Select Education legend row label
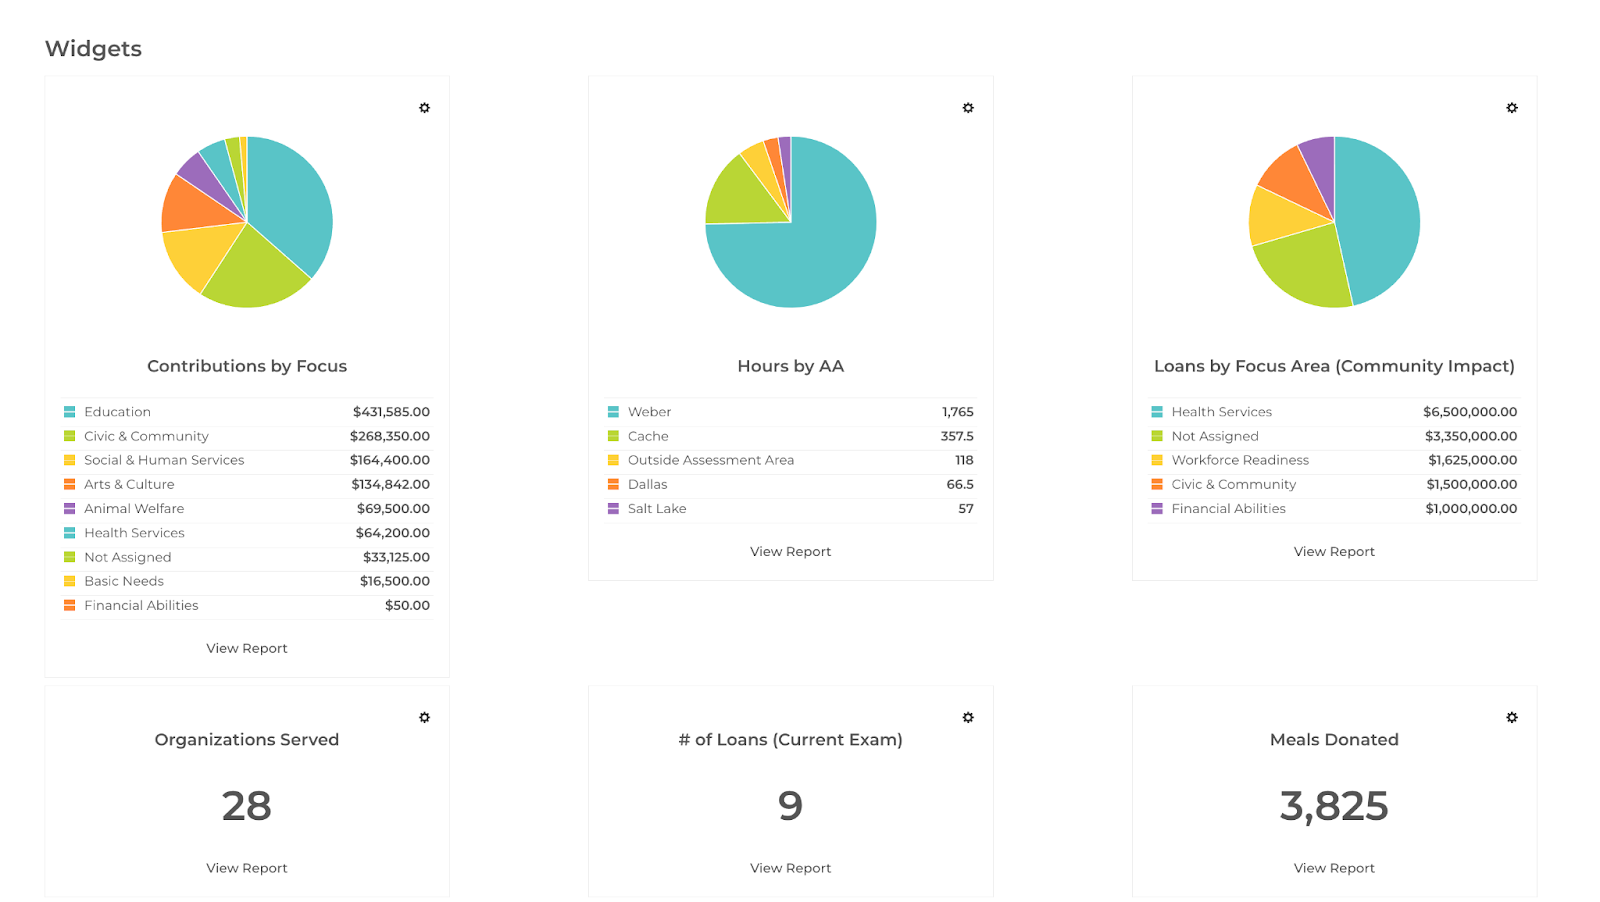Viewport: 1600px width, 902px height. (x=117, y=412)
